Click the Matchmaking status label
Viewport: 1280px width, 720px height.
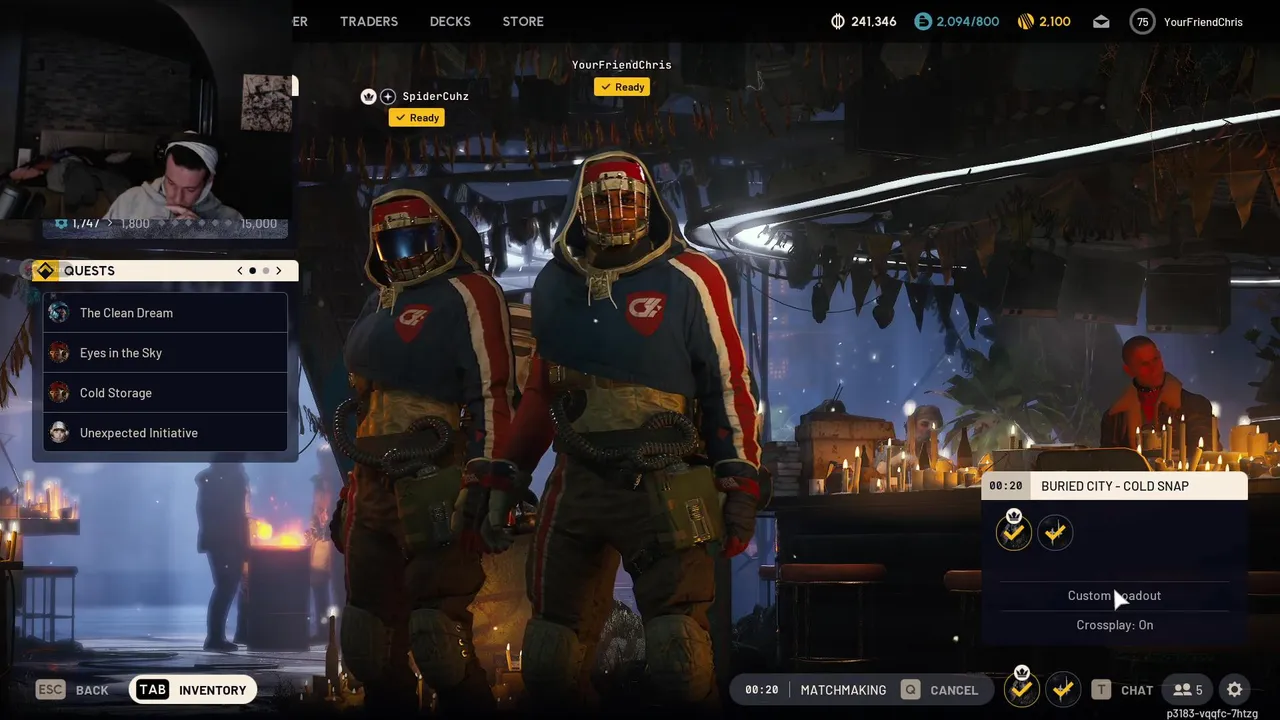843,690
